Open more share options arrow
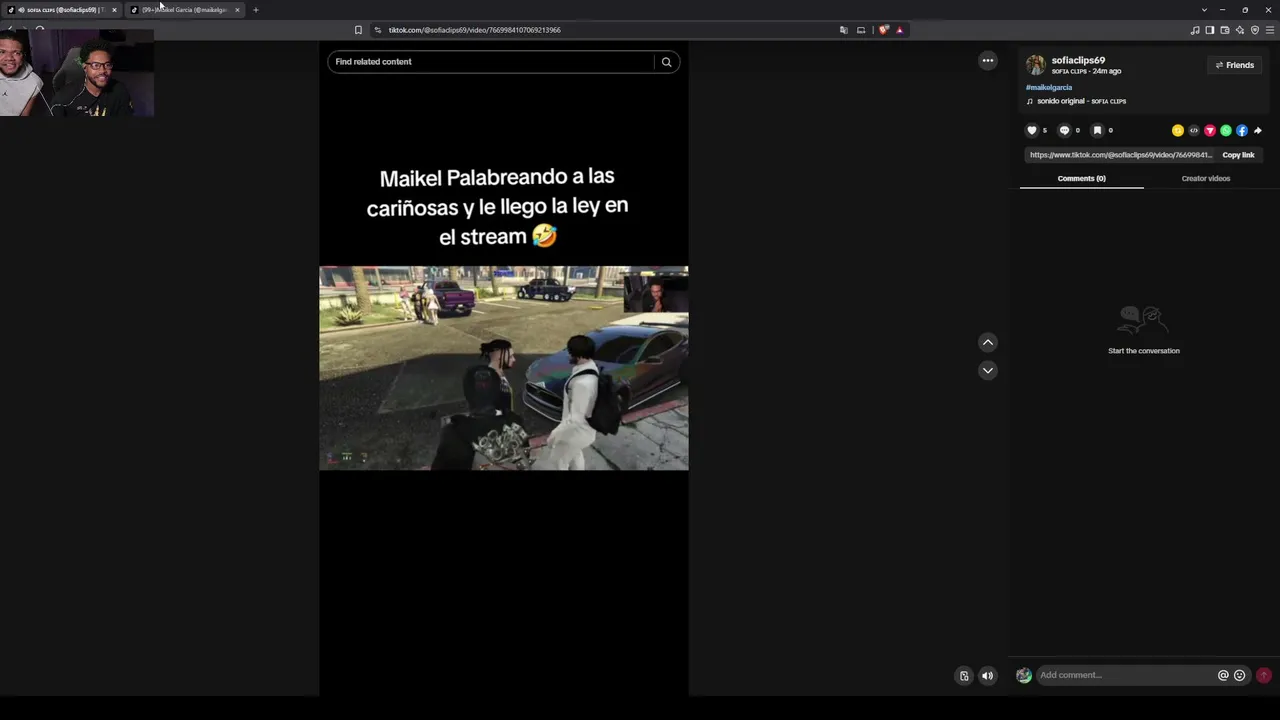Screen dimensions: 1280x720 [1258, 130]
